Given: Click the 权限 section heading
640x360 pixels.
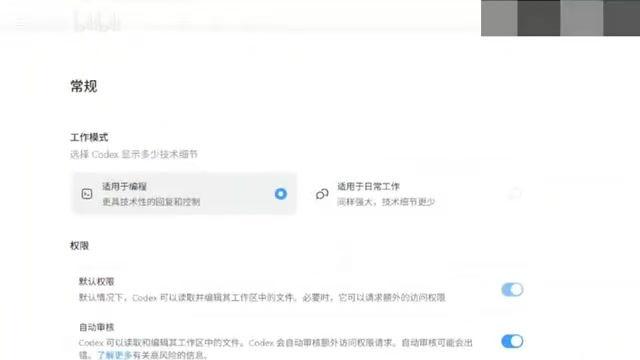Looking at the screenshot, I should click(x=80, y=246).
